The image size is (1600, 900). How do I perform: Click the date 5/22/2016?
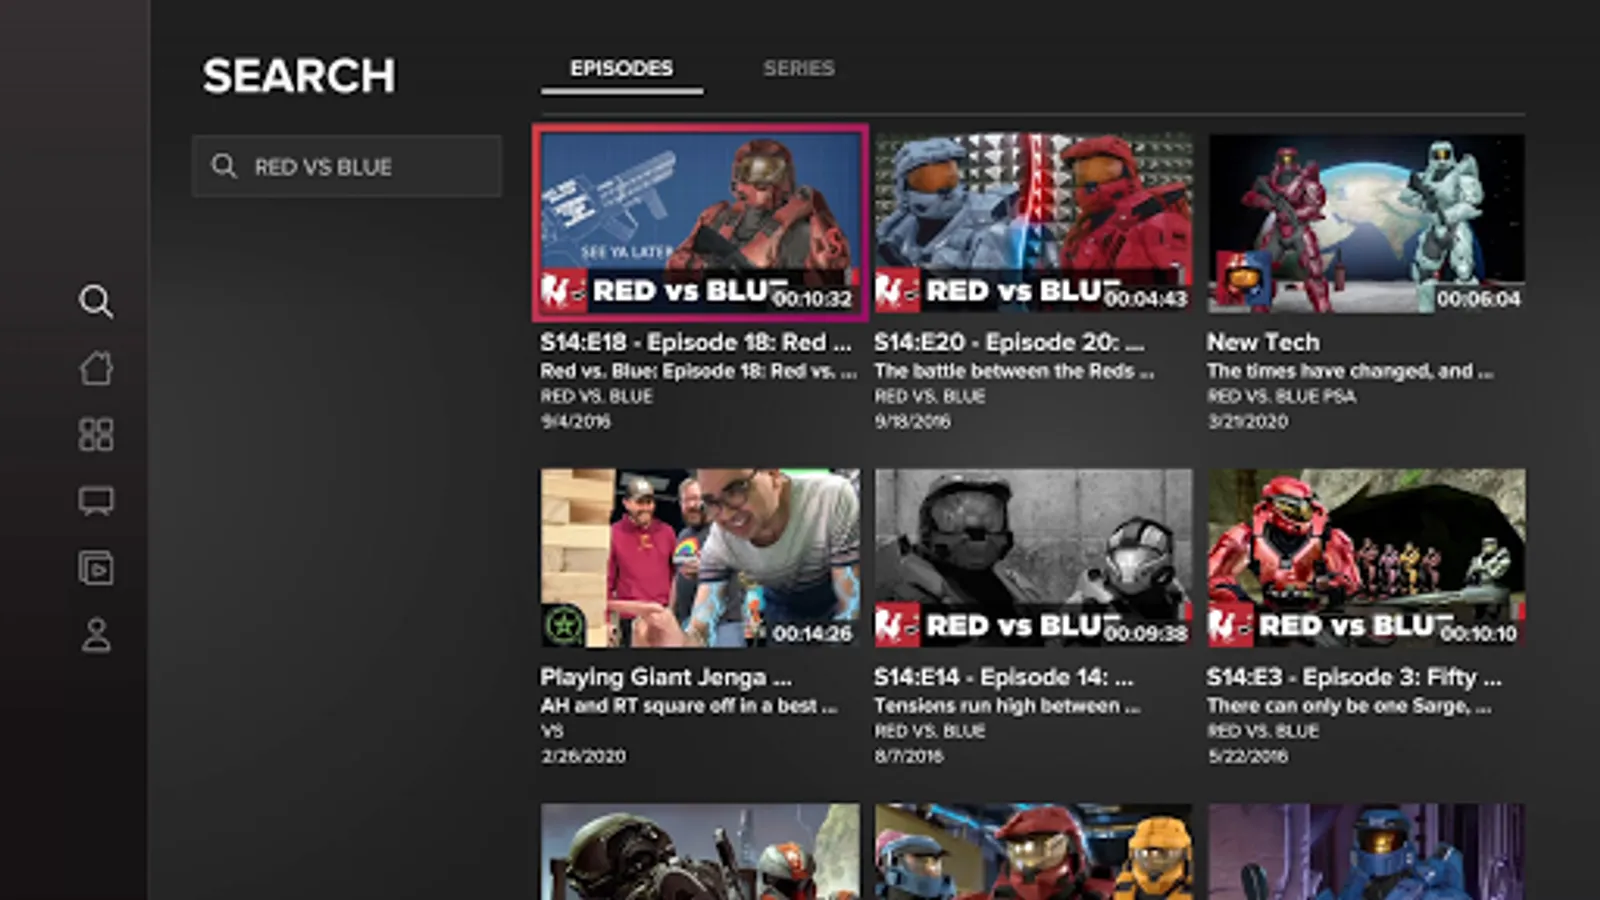(1248, 756)
